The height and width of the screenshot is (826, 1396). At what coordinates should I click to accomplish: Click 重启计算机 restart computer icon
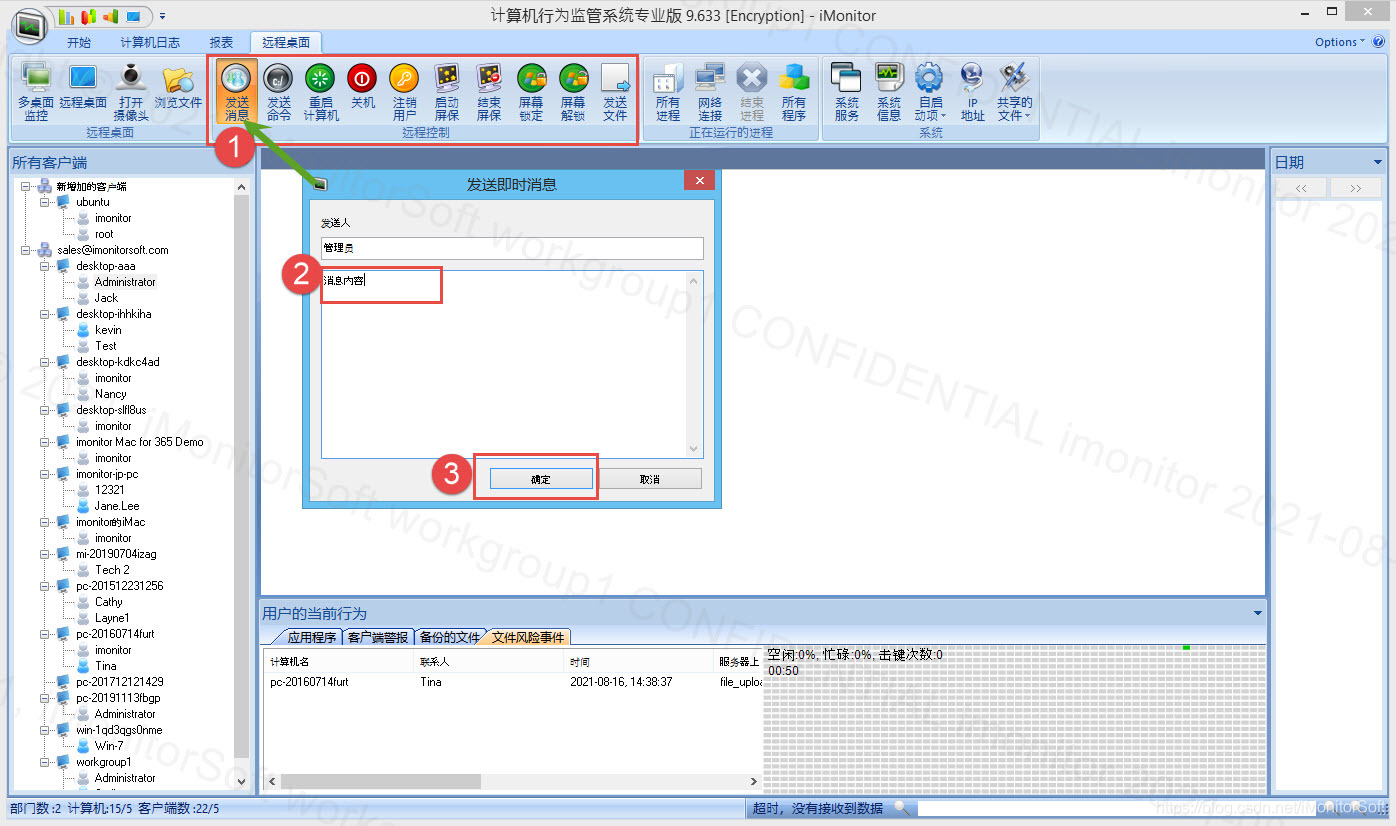coord(320,92)
